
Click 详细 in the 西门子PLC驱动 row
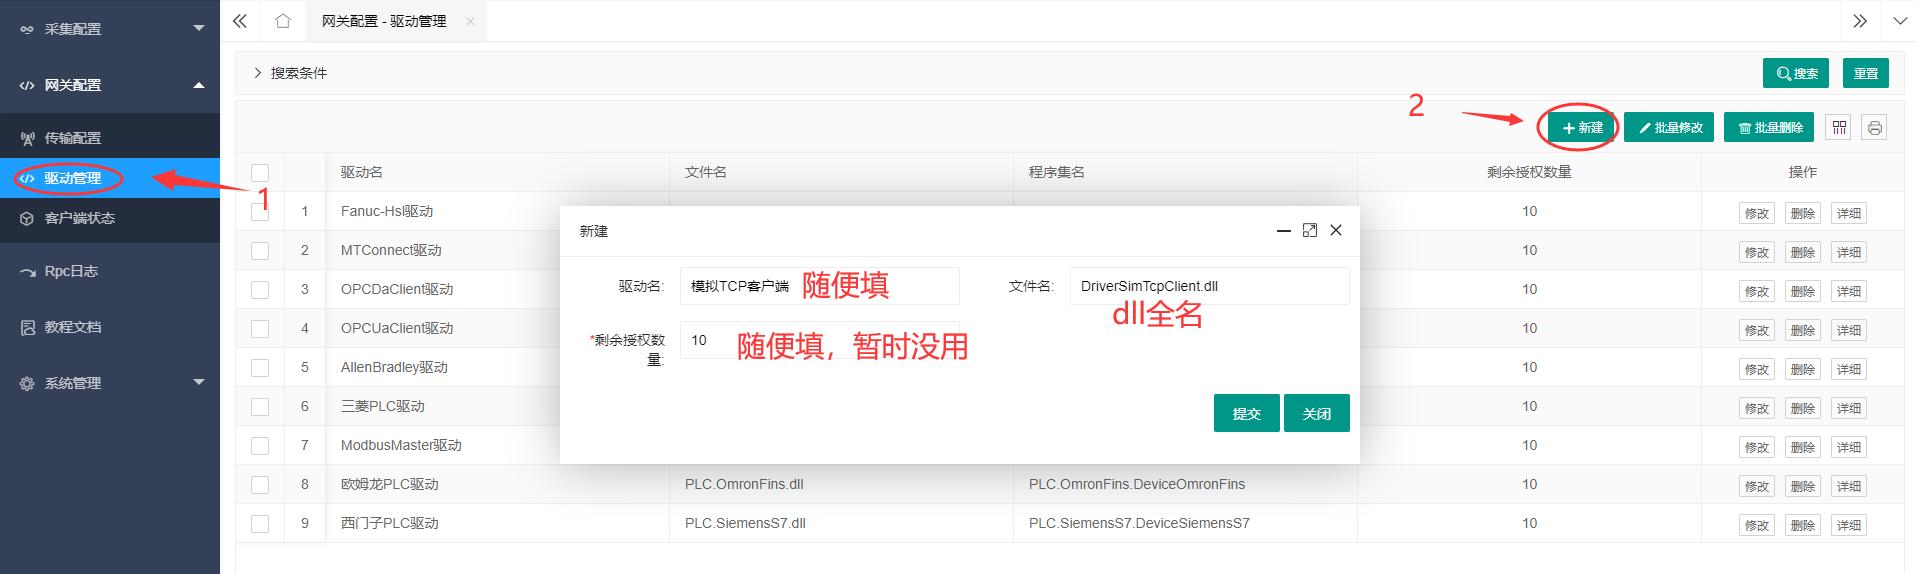coord(1849,525)
